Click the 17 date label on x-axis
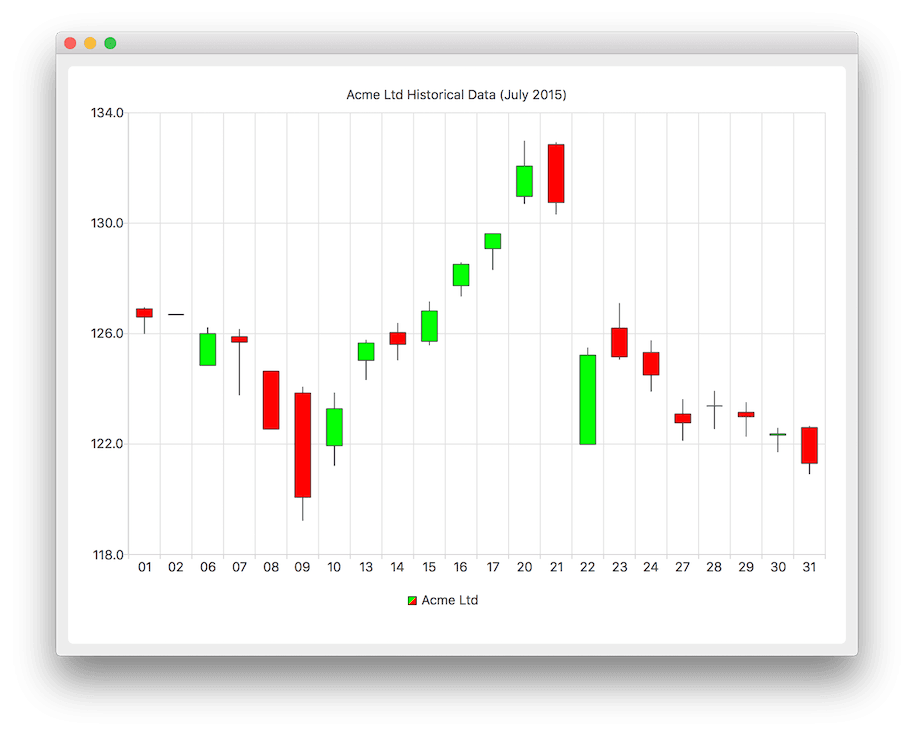Screen dimensions: 914x736 [x=492, y=567]
